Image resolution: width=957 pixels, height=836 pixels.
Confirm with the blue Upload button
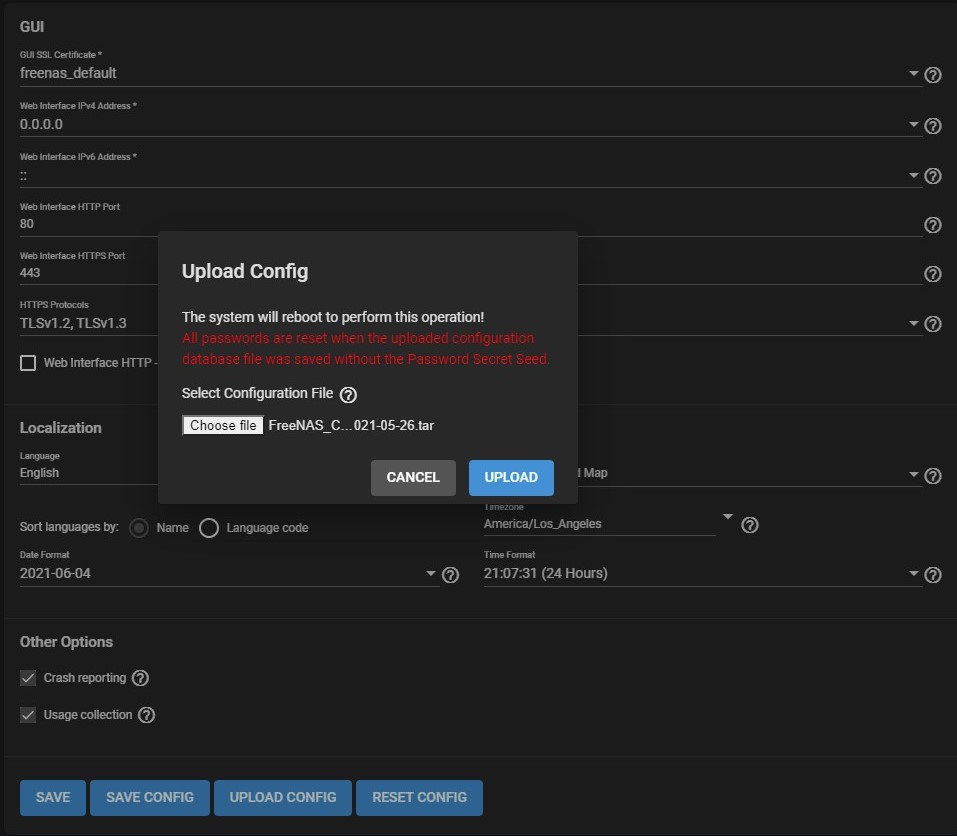pos(511,478)
